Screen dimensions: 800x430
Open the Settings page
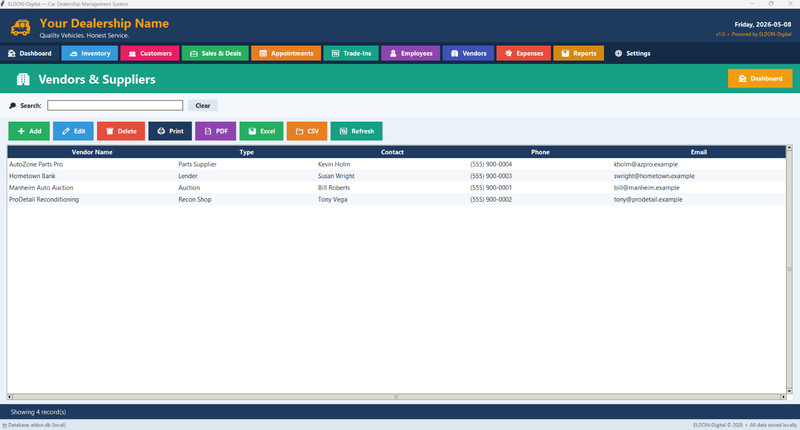(x=632, y=54)
